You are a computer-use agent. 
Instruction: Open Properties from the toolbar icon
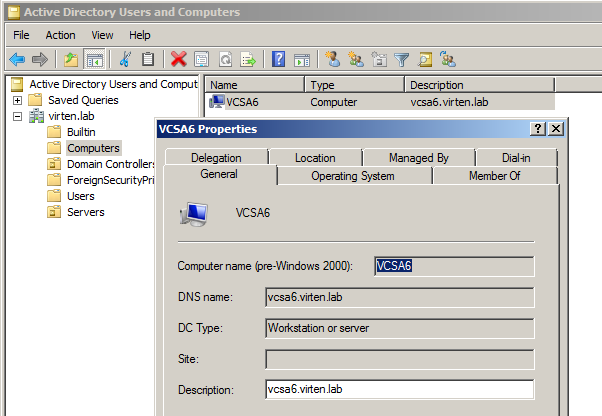tap(202, 59)
